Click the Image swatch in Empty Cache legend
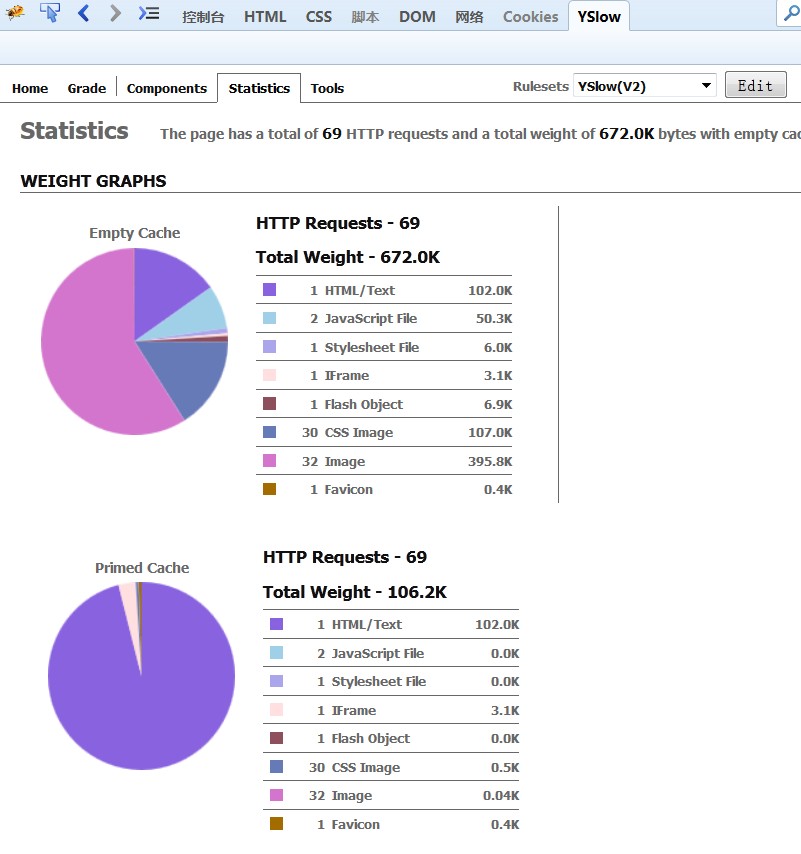801x854 pixels. [269, 461]
